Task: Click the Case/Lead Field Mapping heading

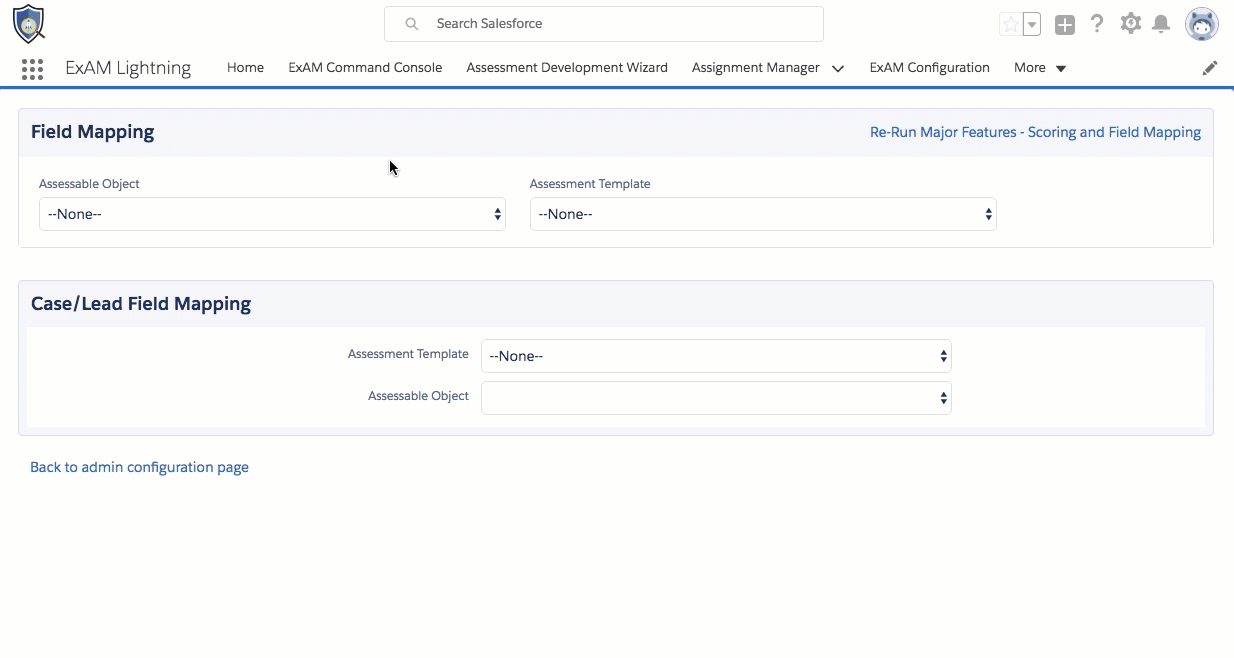Action: [x=141, y=304]
